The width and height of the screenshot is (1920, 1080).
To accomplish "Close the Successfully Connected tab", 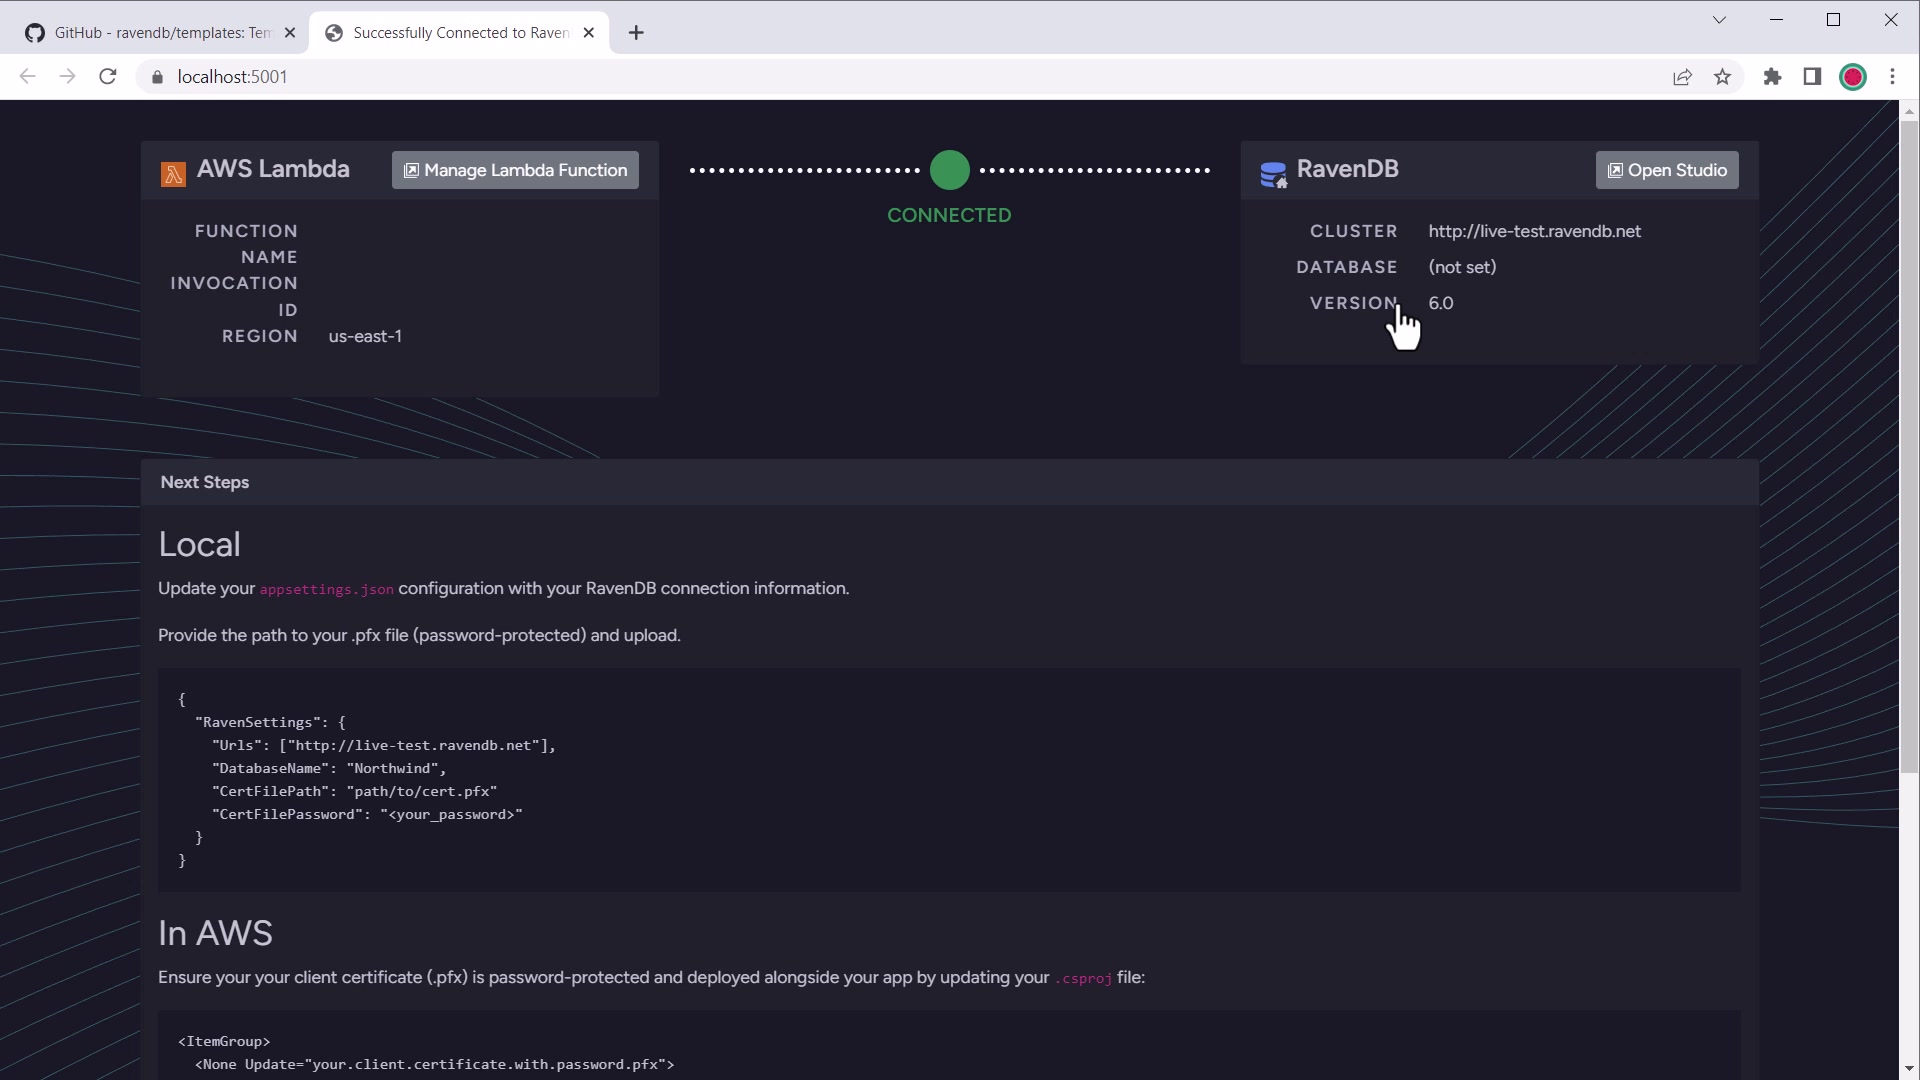I will [589, 33].
